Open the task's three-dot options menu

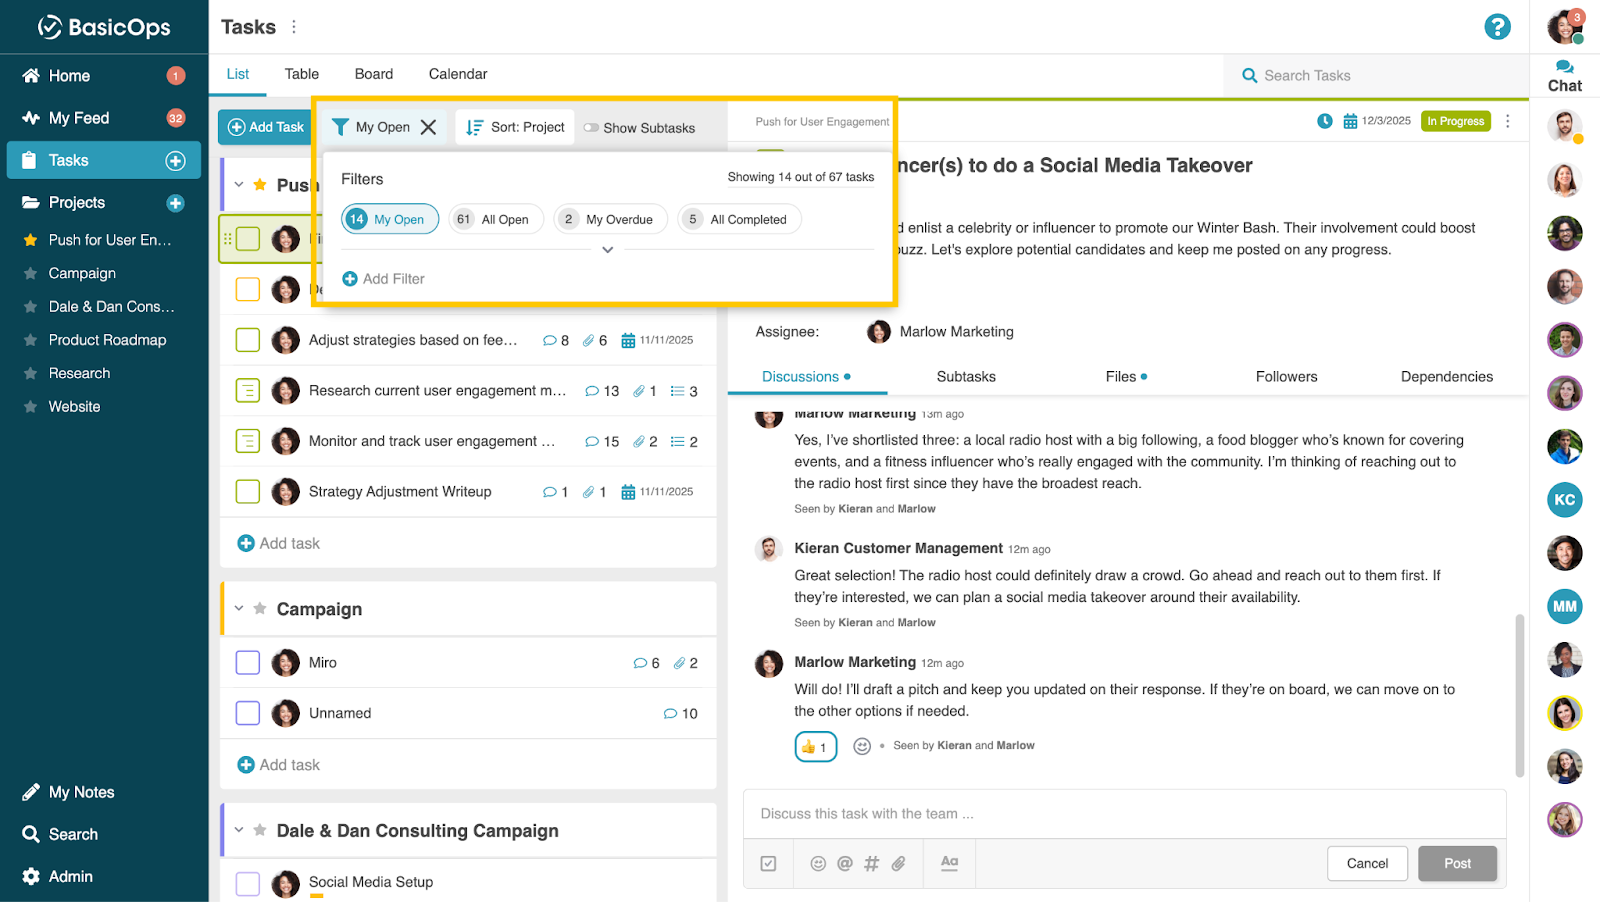pyautogui.click(x=1508, y=121)
